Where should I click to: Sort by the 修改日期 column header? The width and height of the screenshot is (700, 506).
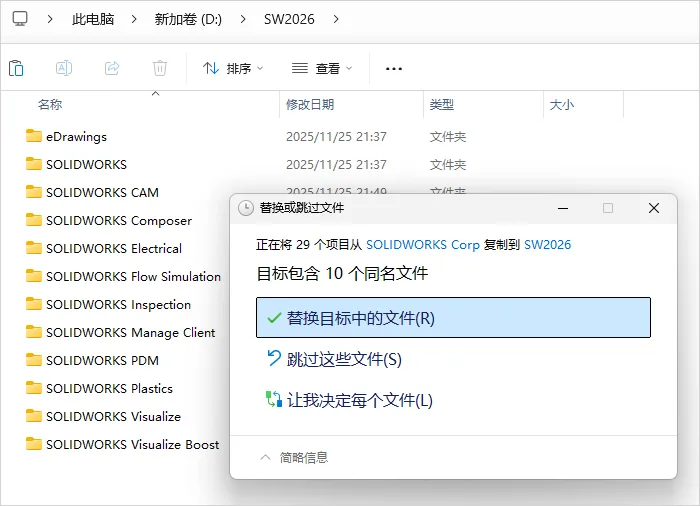pos(310,105)
